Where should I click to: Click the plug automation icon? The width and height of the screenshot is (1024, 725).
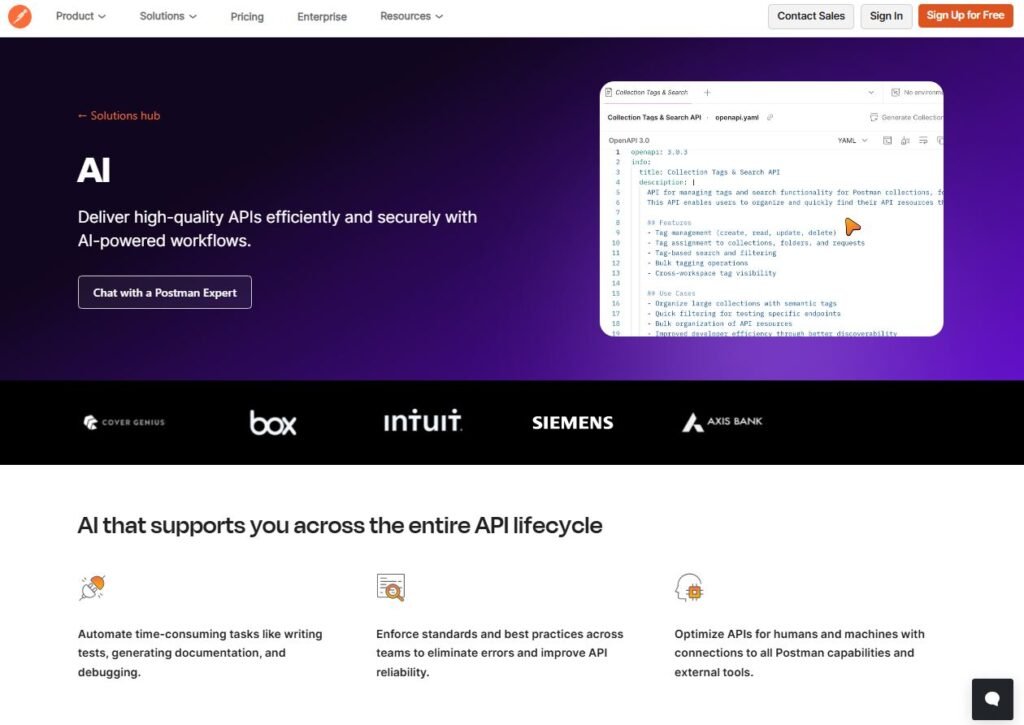click(92, 587)
